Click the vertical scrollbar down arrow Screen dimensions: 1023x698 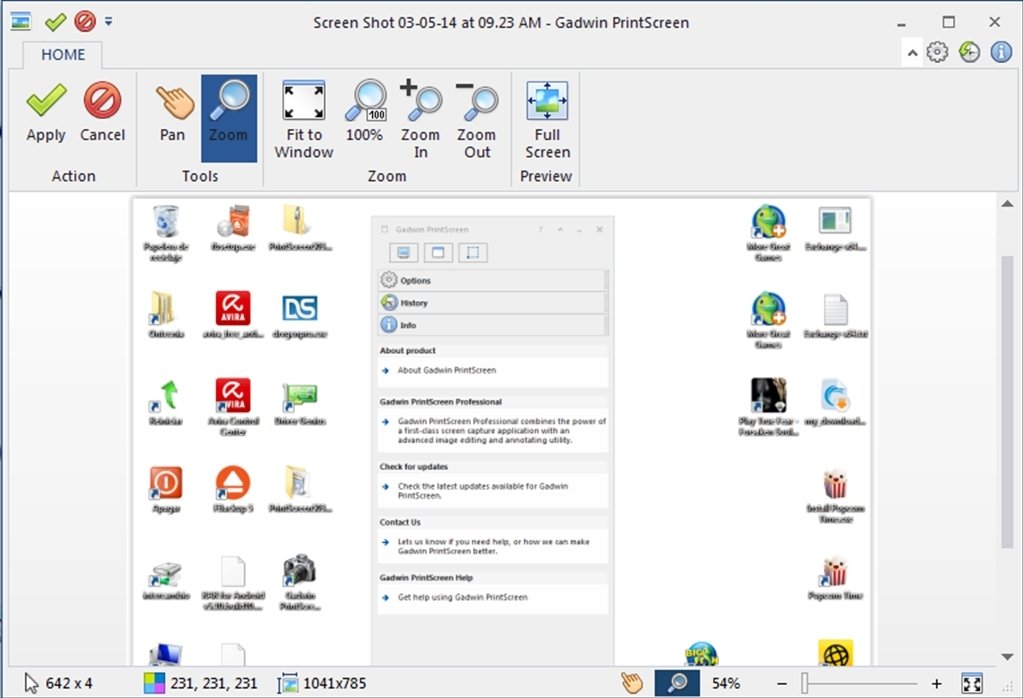[1007, 657]
